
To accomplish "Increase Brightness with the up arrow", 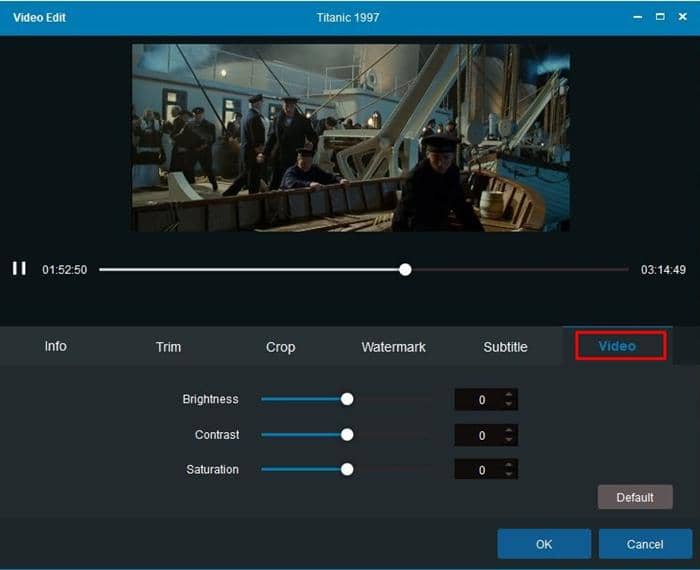I will point(508,395).
